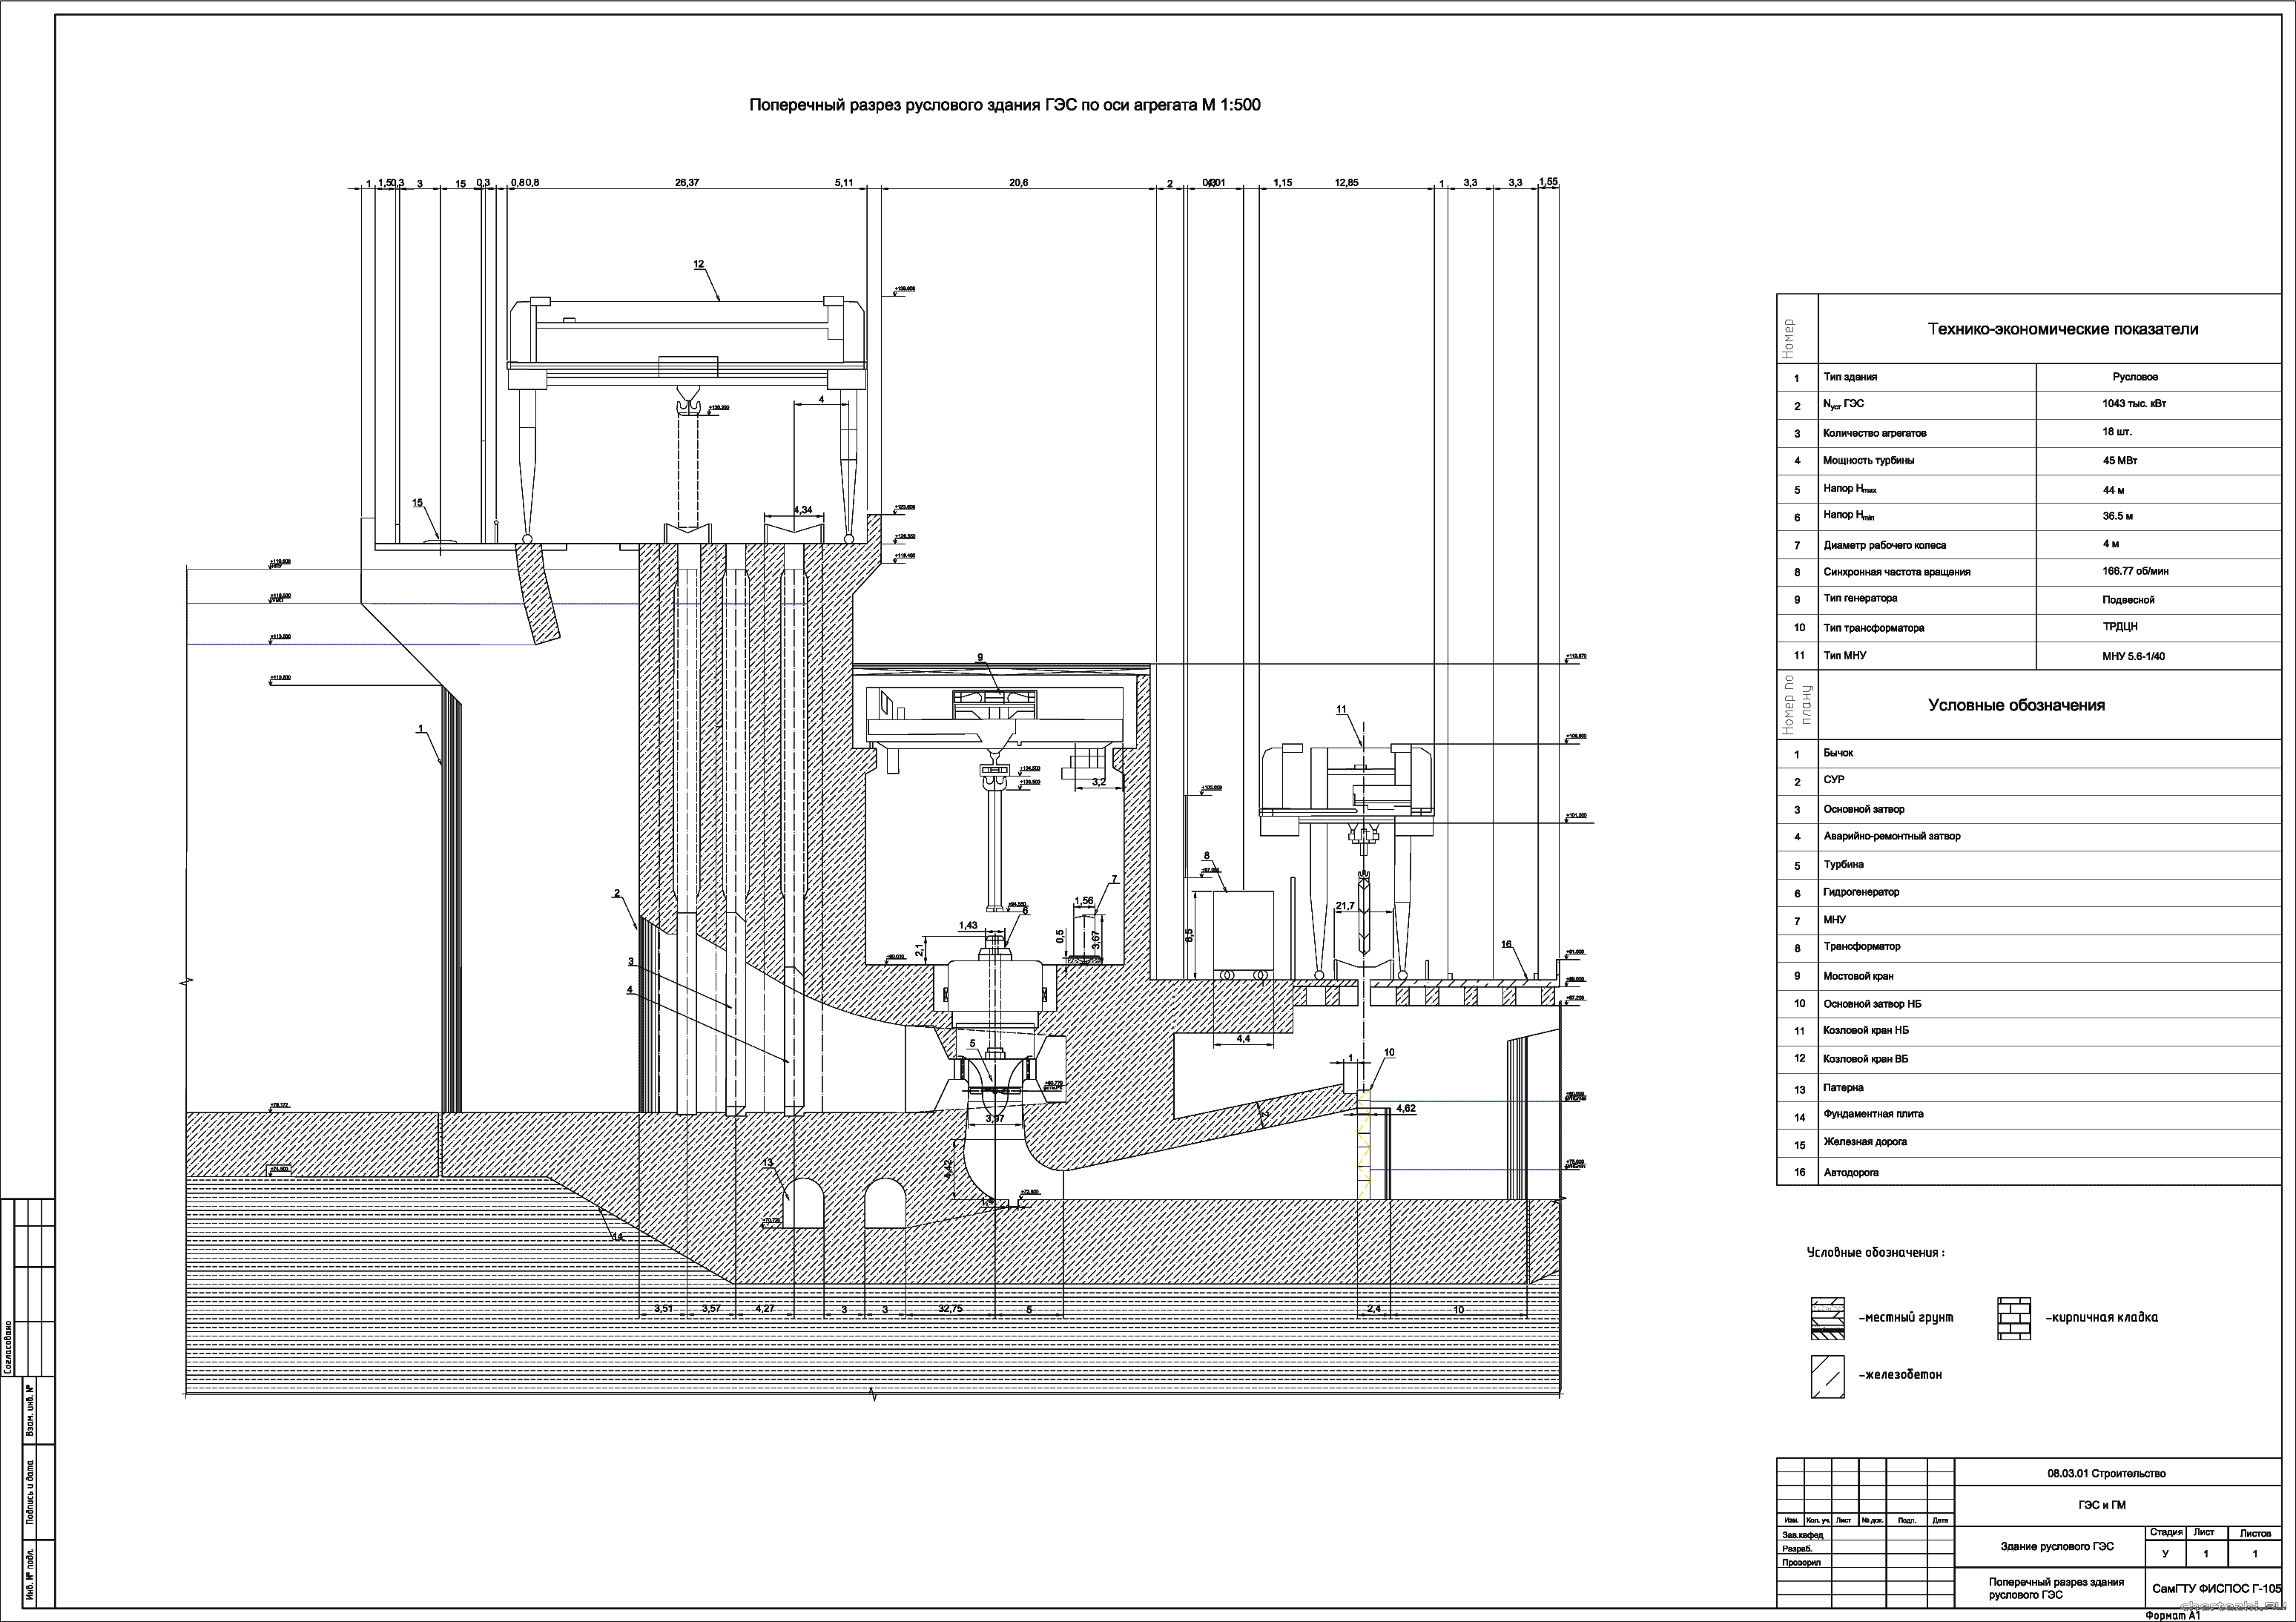Click the local soil hatch legend symbol
The image size is (2296, 1622).
click(x=1827, y=1319)
